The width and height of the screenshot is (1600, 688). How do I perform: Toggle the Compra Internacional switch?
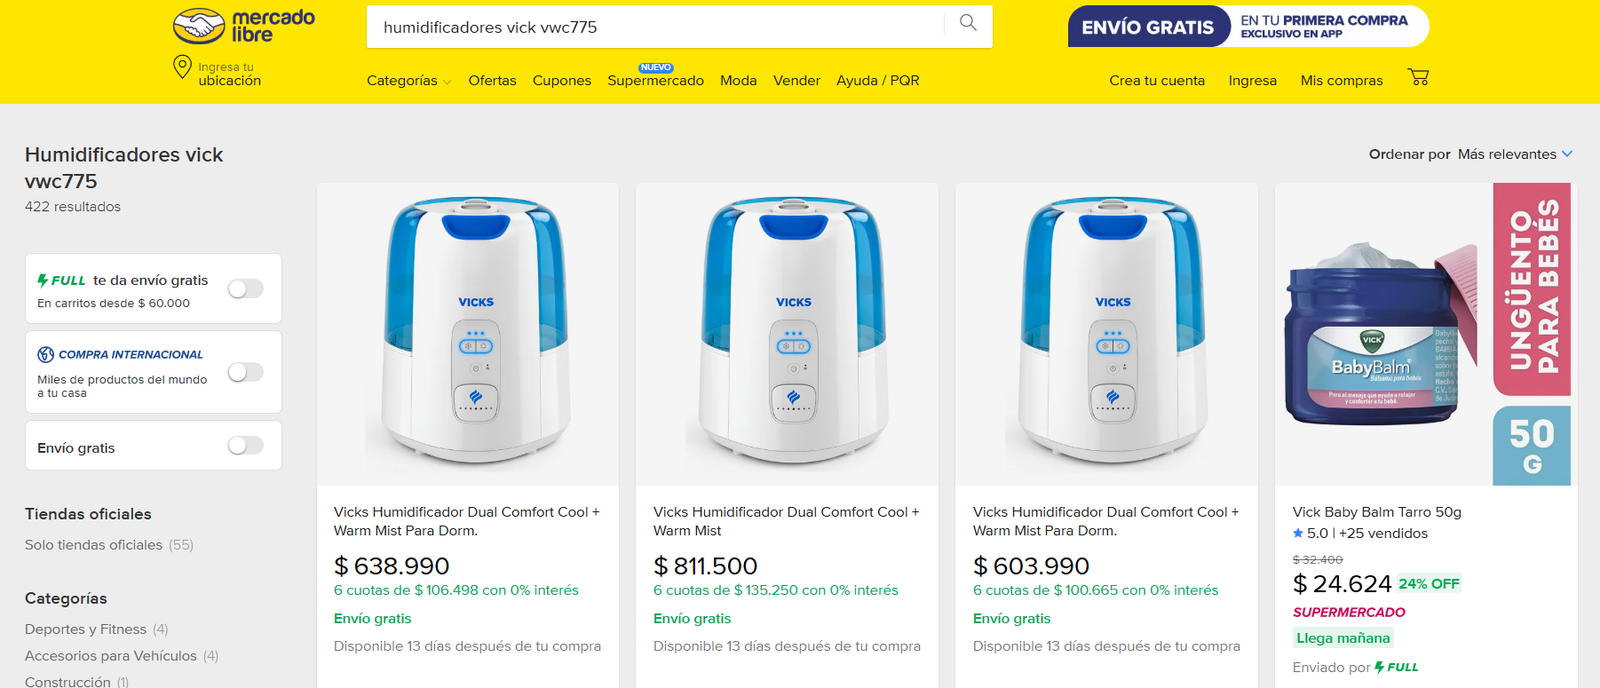[x=246, y=372]
